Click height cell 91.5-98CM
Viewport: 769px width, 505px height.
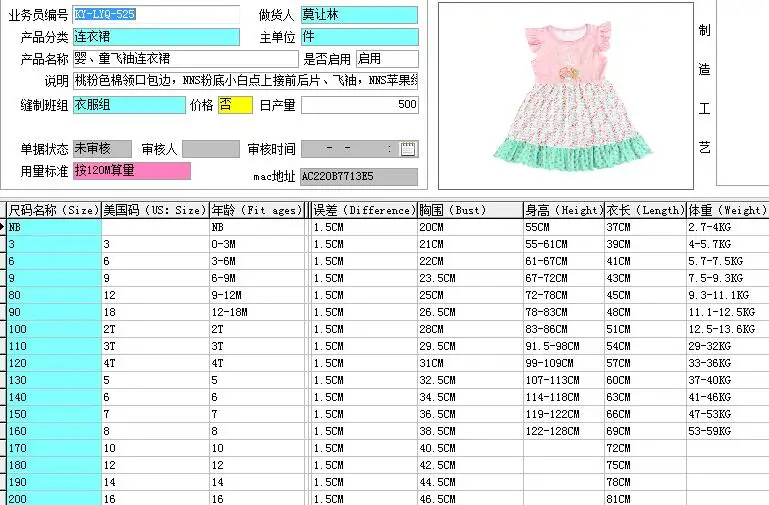(564, 346)
